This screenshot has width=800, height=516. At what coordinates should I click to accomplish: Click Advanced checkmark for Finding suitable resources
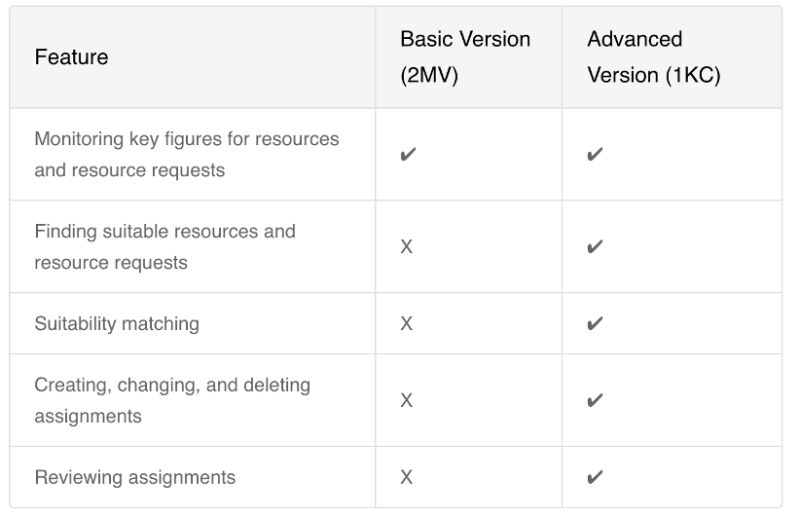click(594, 247)
